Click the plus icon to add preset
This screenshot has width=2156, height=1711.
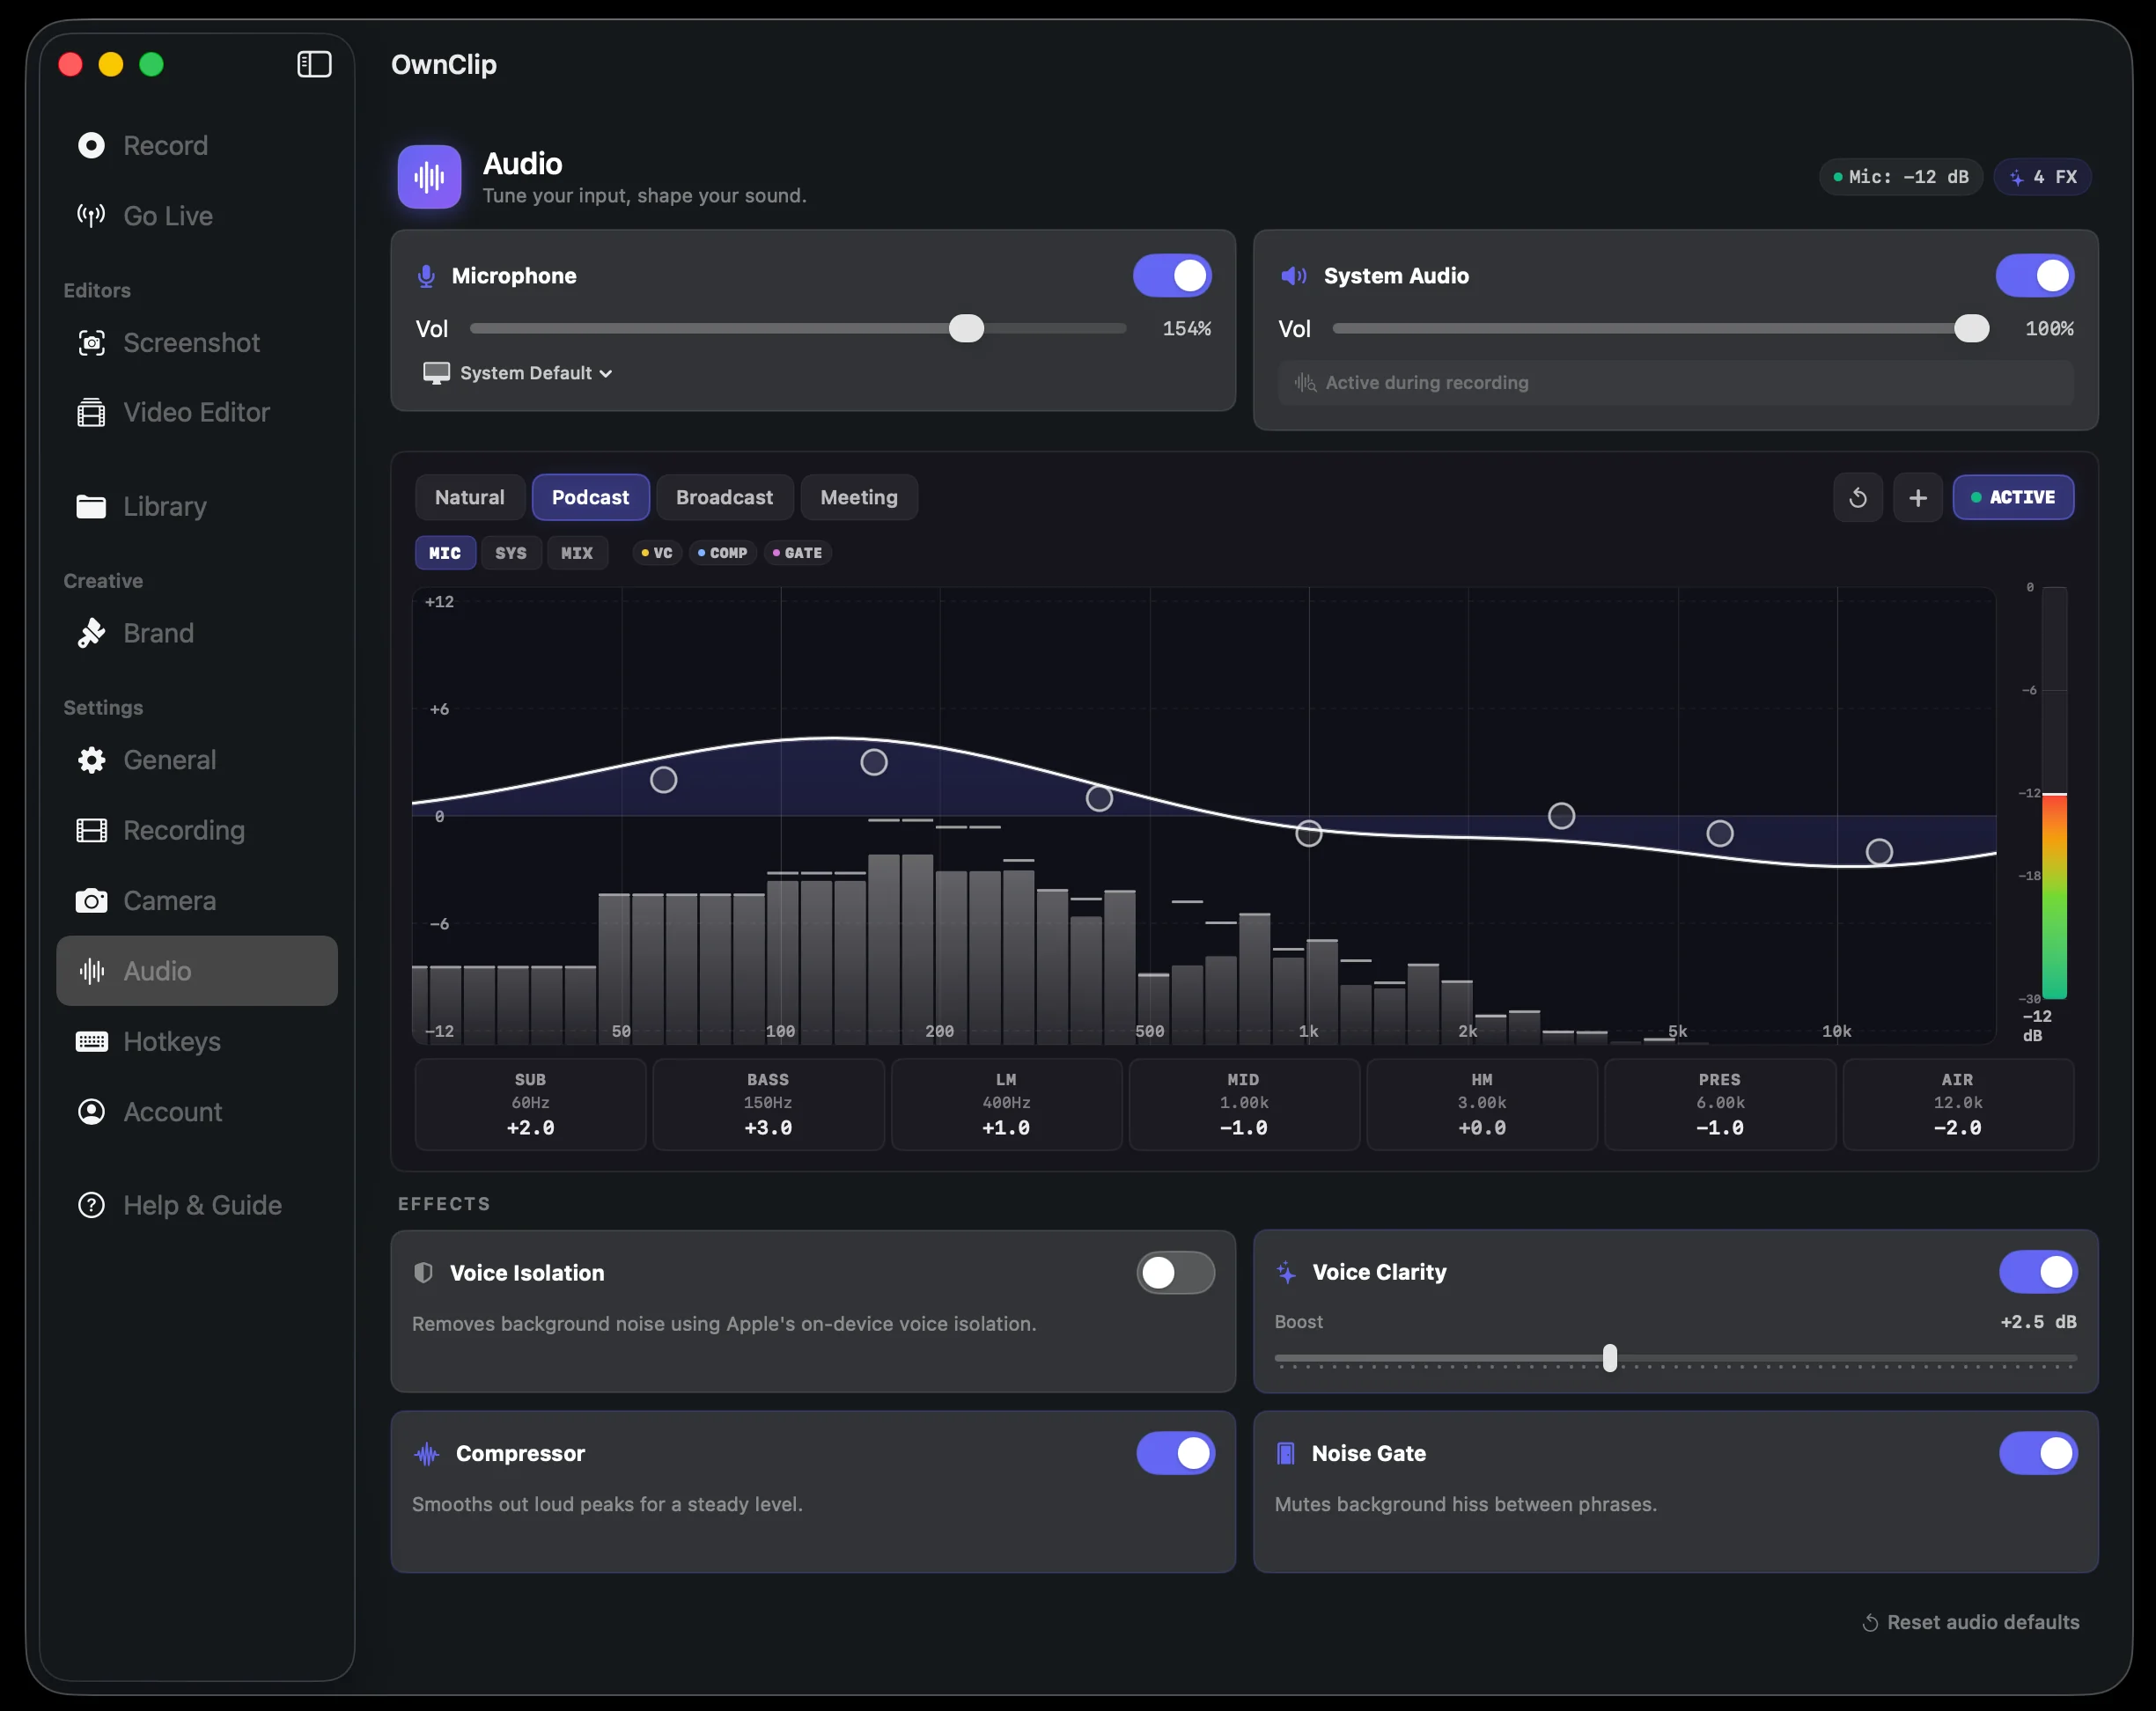[1918, 497]
